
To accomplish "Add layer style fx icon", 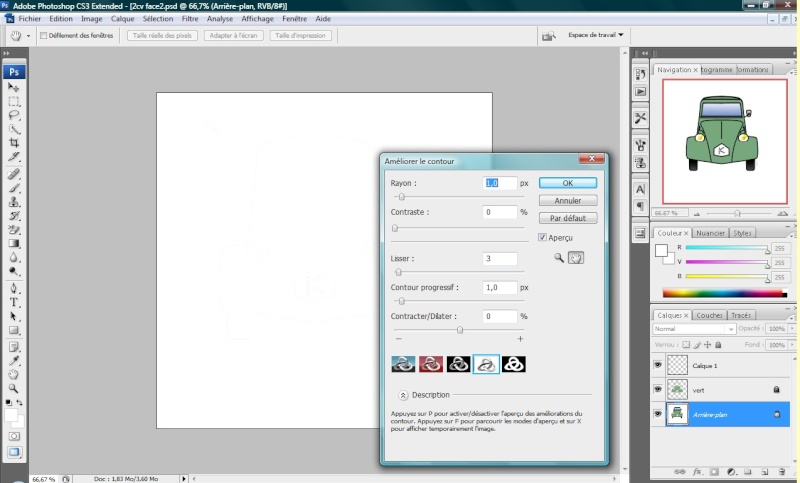I will [697, 472].
